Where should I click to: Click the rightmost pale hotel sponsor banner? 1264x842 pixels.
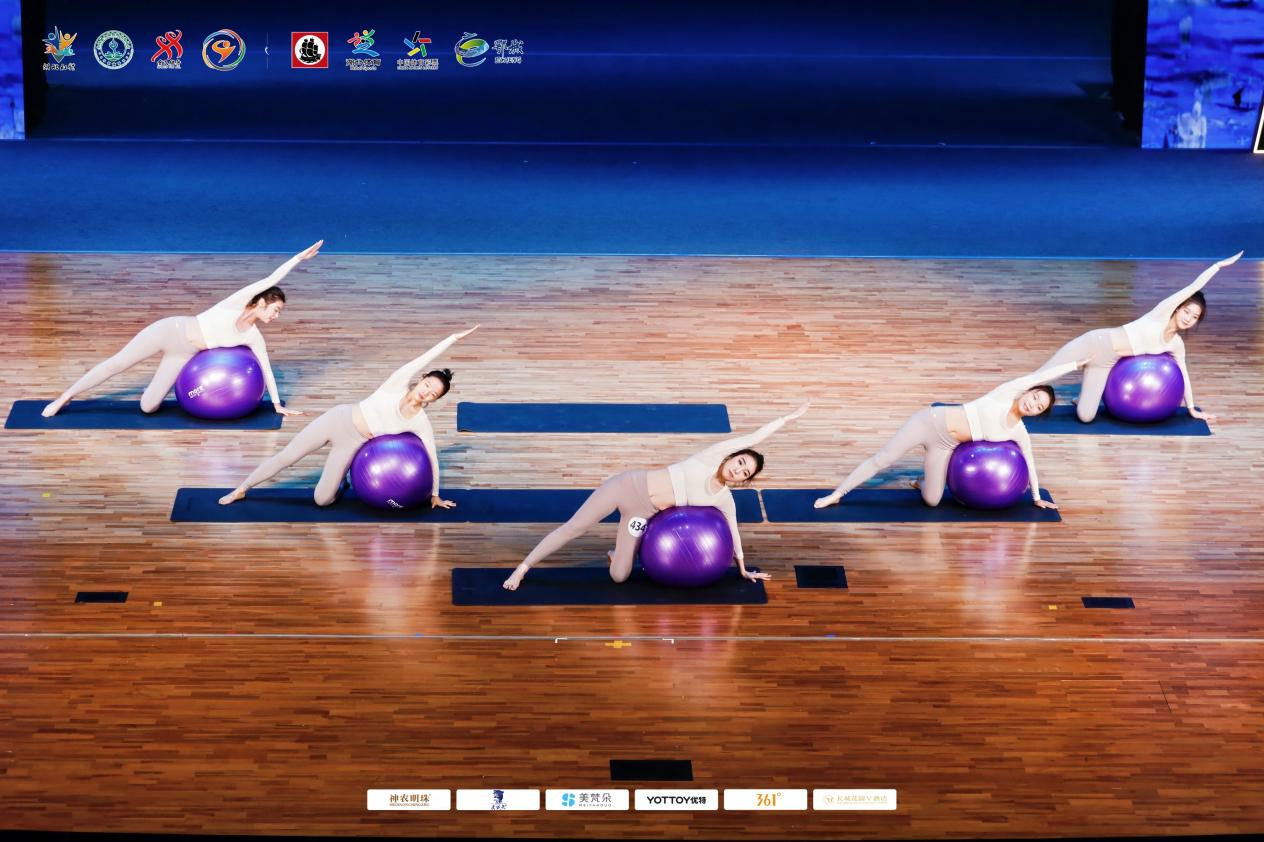854,800
